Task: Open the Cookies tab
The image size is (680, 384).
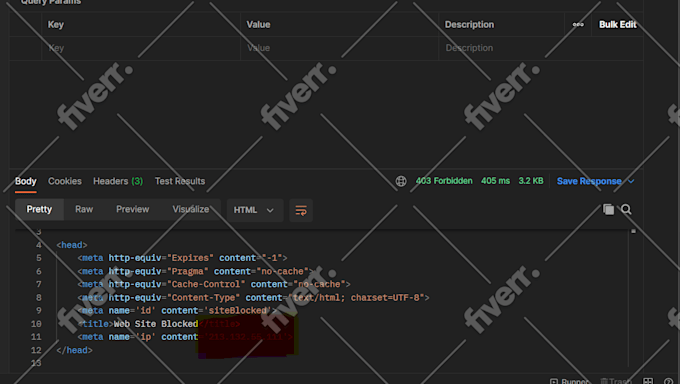Action: pyautogui.click(x=65, y=181)
